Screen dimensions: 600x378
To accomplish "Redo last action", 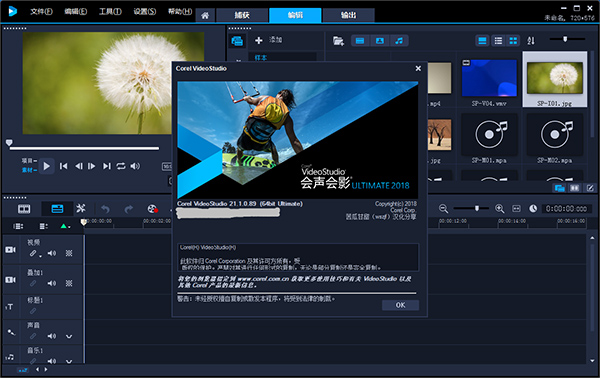I will click(x=129, y=209).
